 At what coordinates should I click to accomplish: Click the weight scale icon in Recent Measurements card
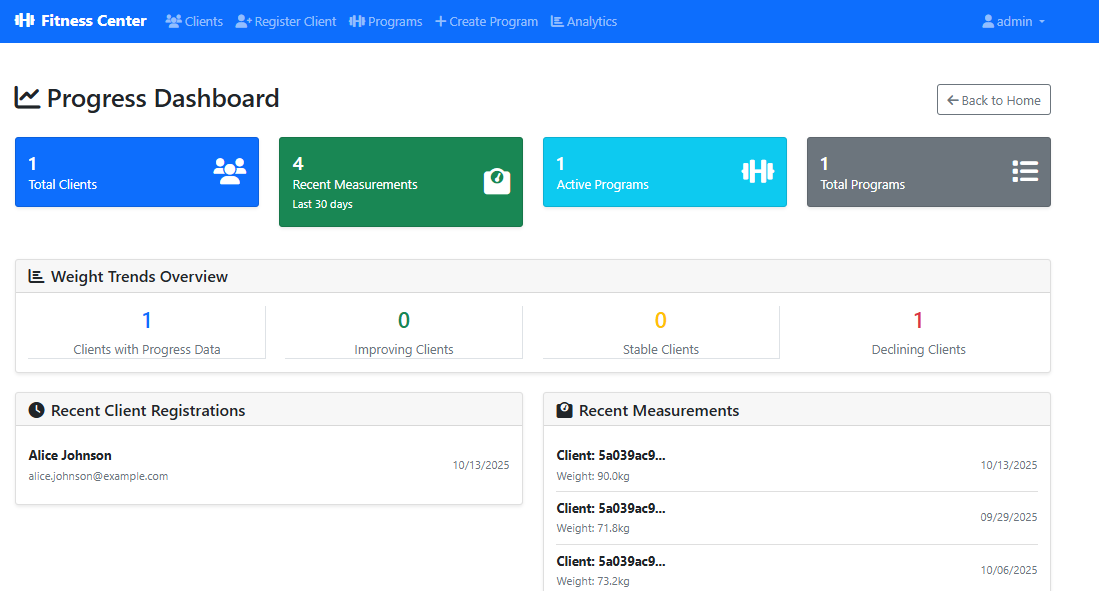click(x=497, y=181)
